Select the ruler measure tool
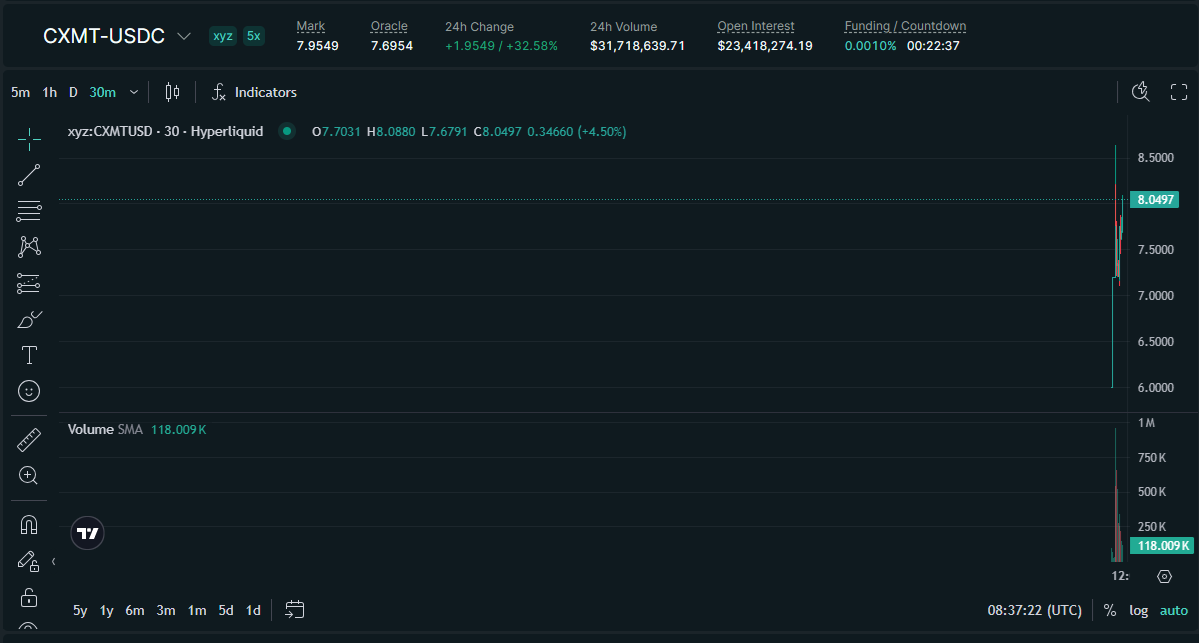This screenshot has height=643, width=1199. [x=29, y=440]
